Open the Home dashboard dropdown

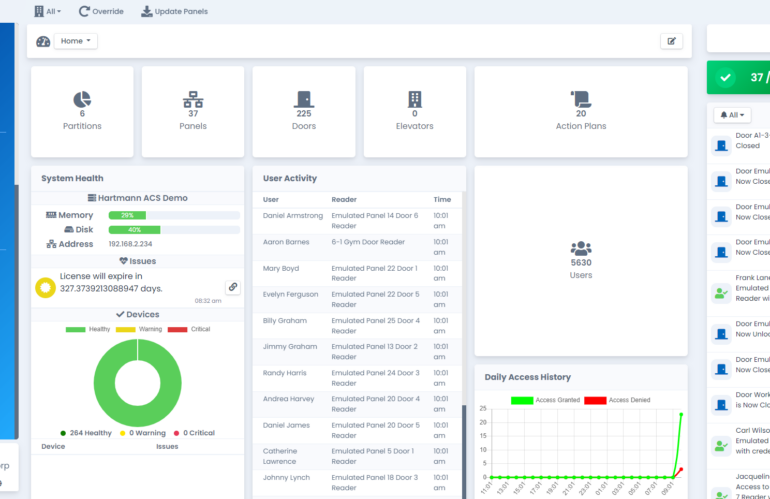pos(76,41)
